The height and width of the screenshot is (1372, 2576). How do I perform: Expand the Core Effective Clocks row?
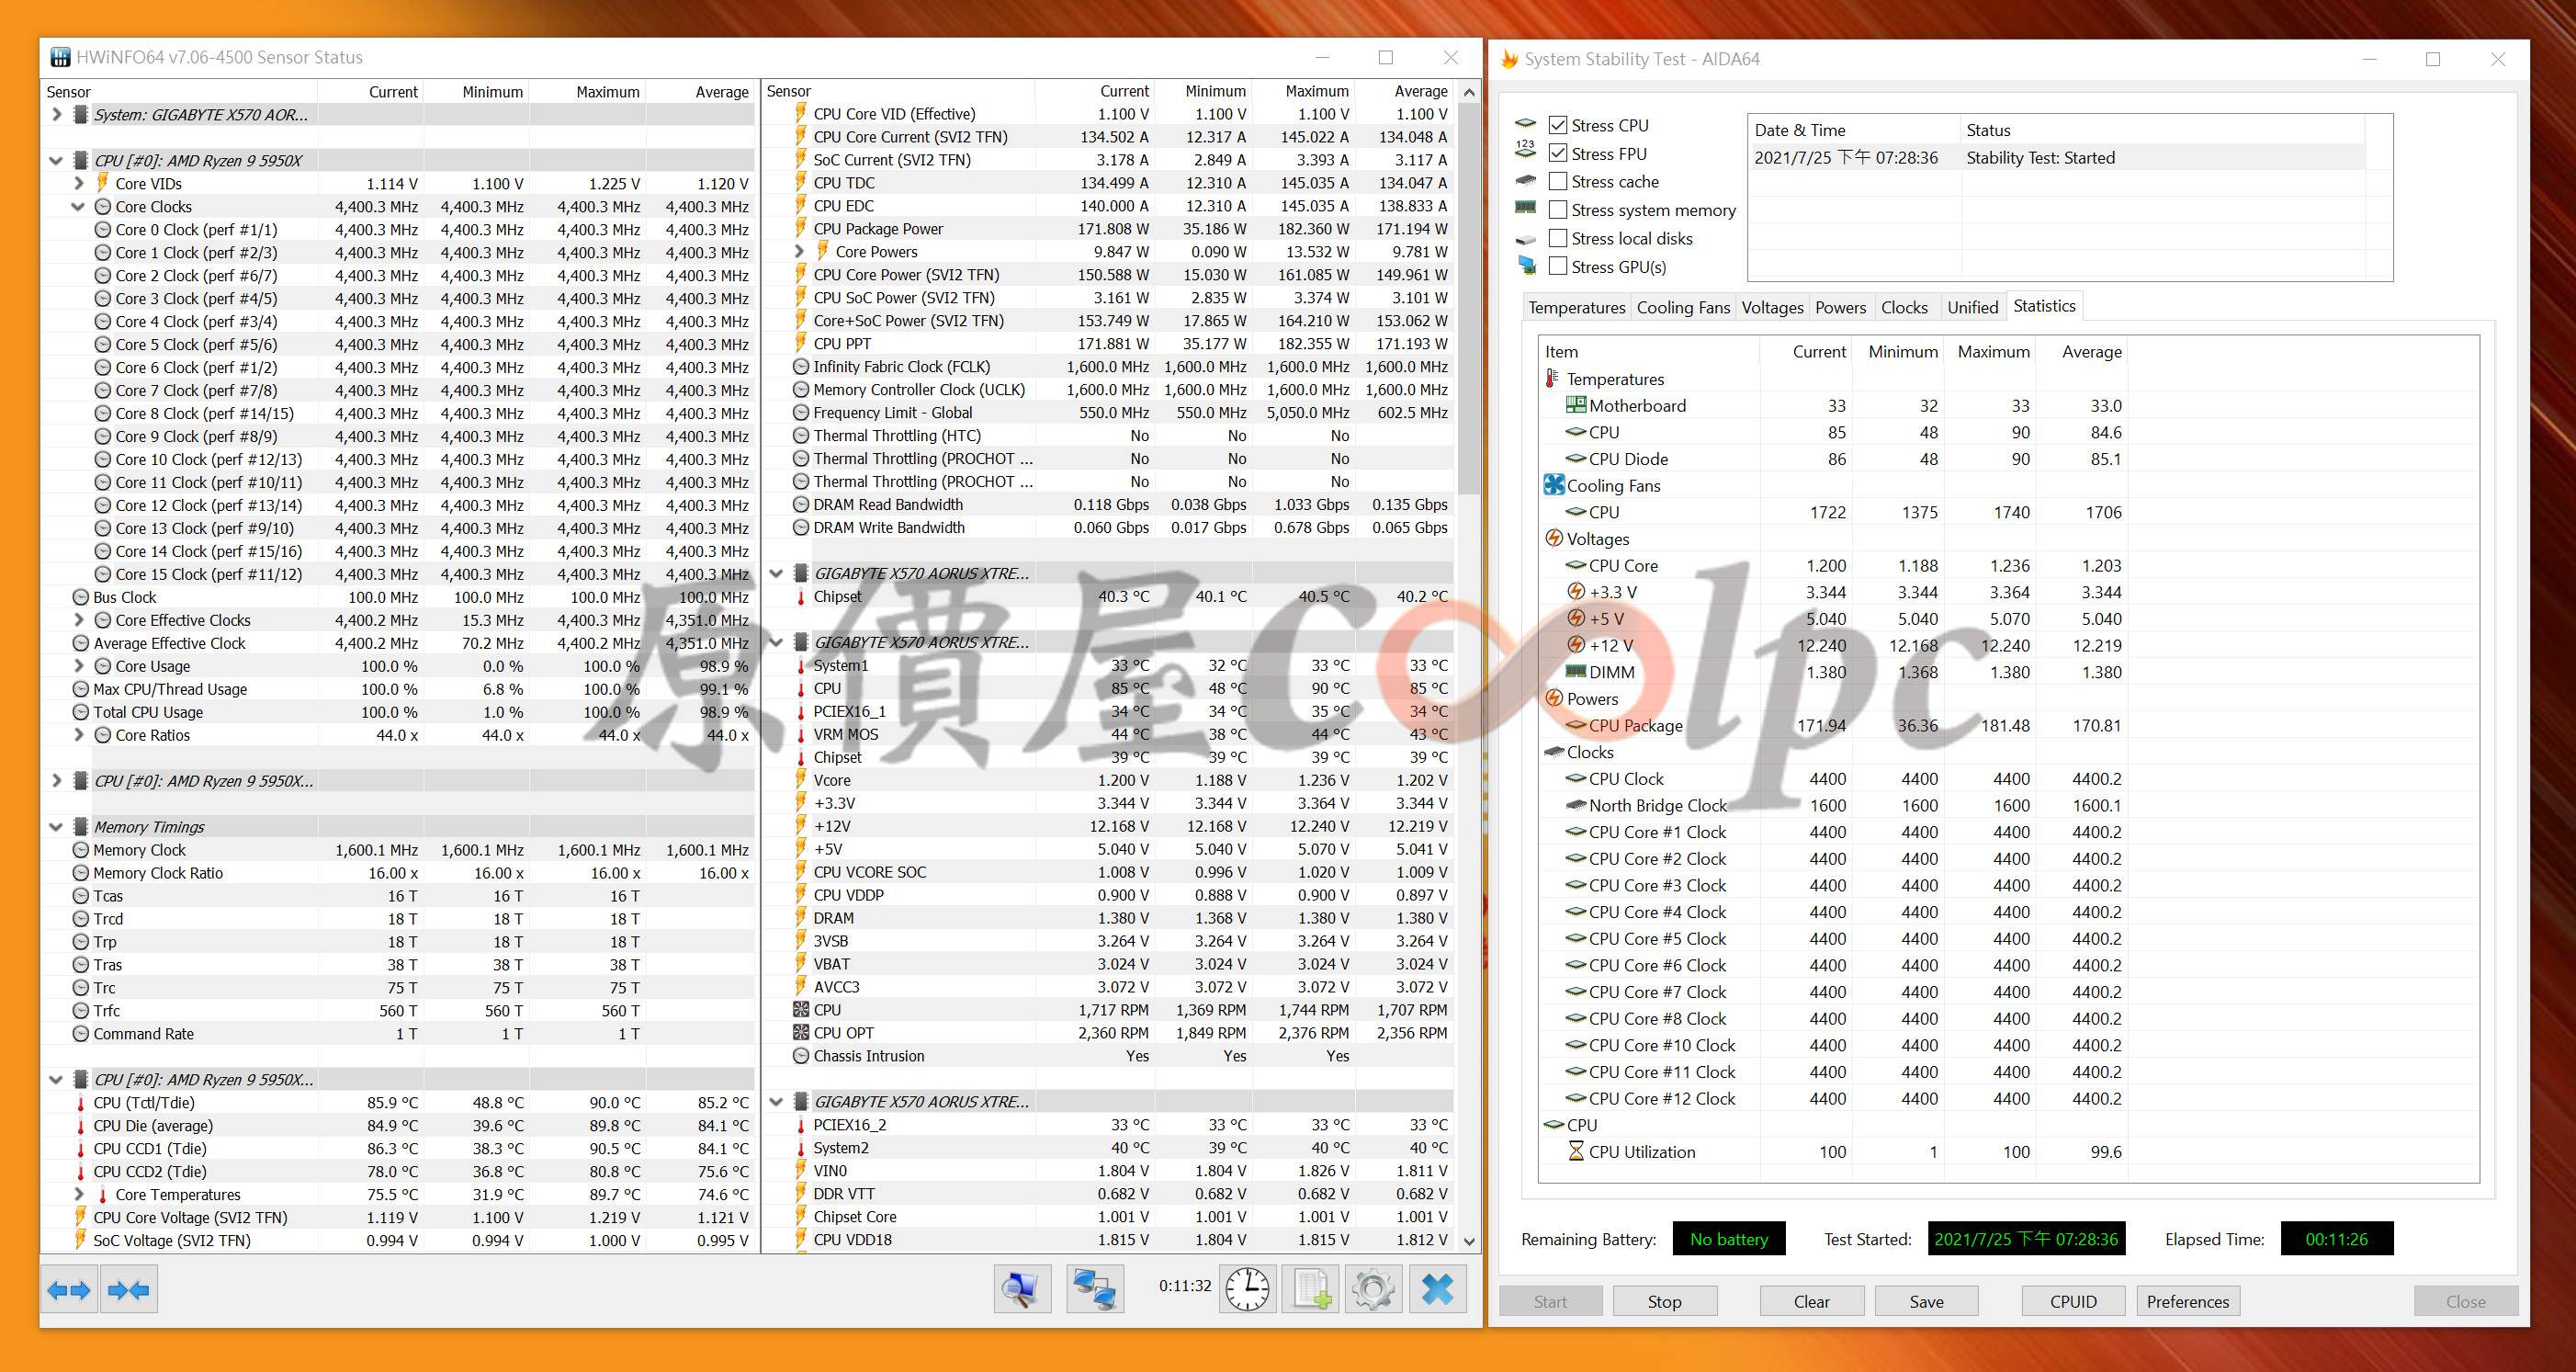[79, 620]
